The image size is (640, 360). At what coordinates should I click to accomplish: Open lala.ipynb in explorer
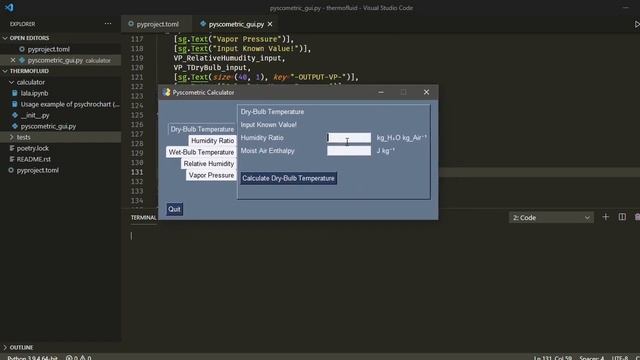34,93
